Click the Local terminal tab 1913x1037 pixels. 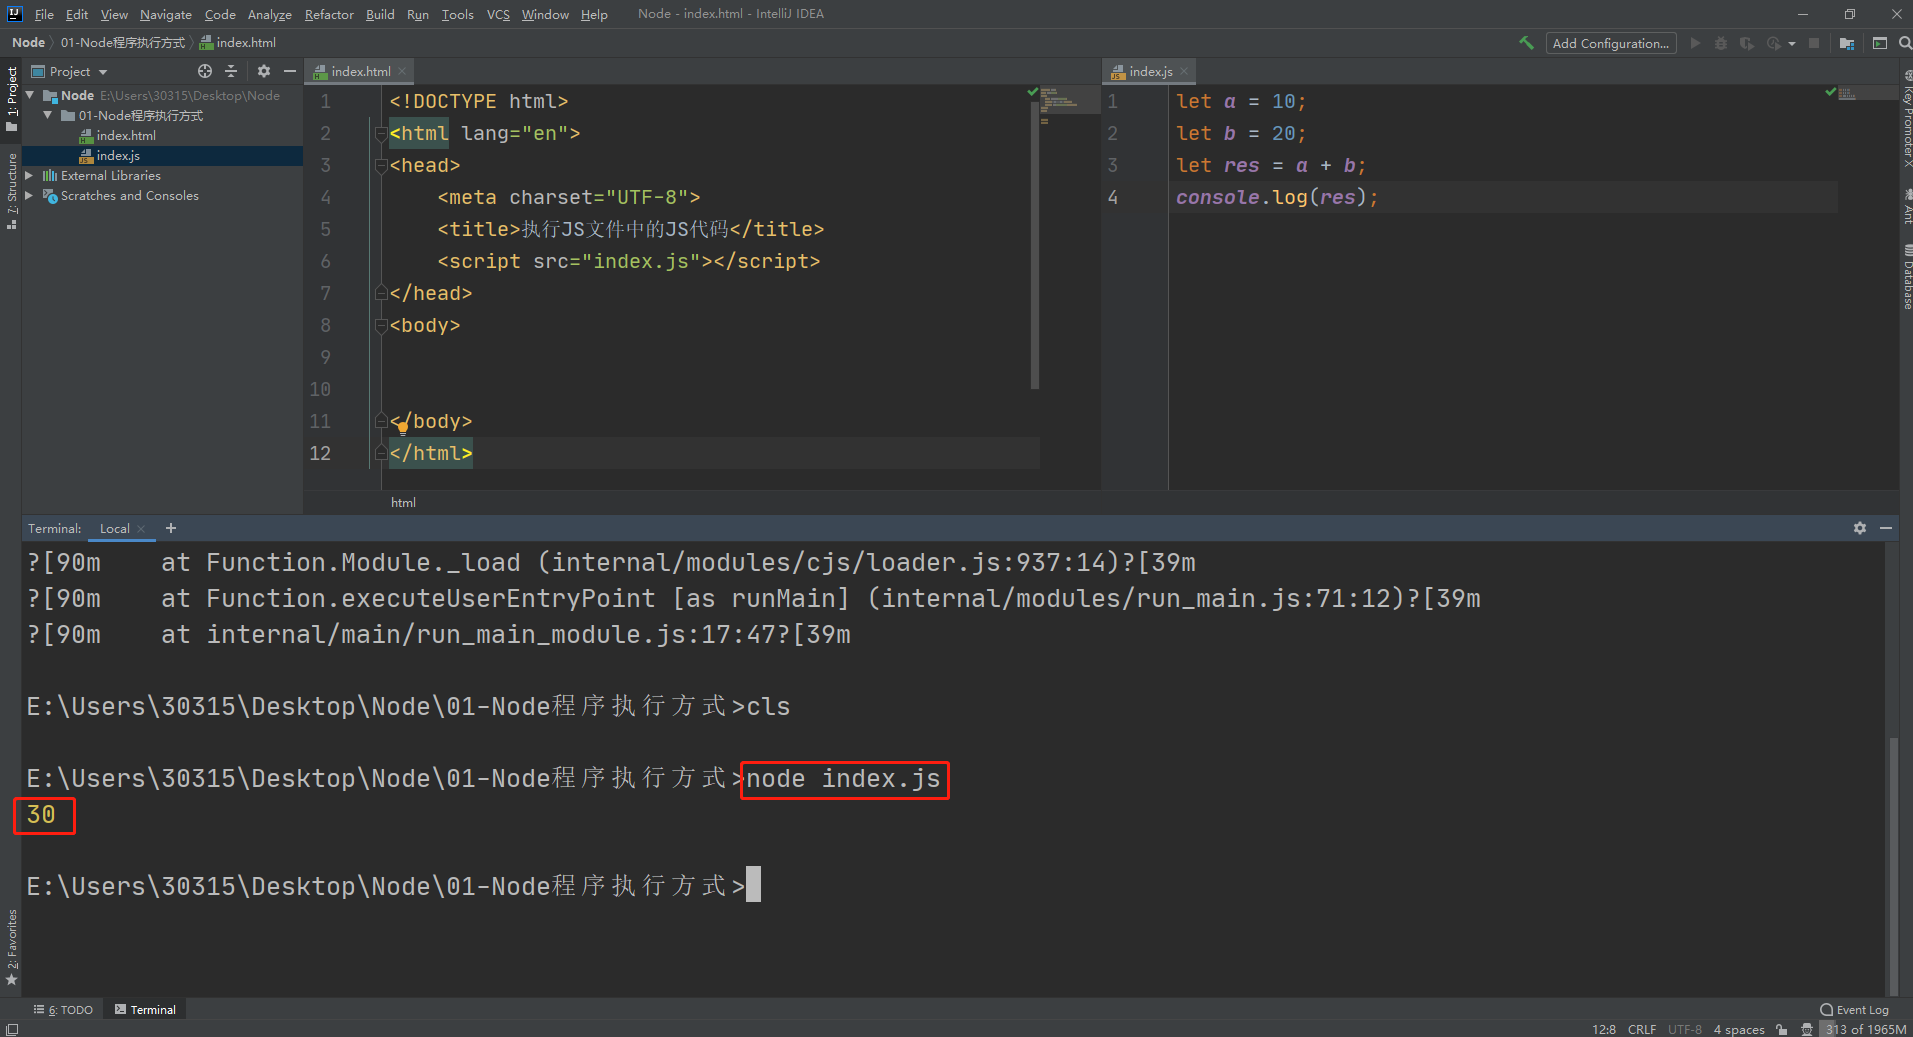pyautogui.click(x=114, y=528)
